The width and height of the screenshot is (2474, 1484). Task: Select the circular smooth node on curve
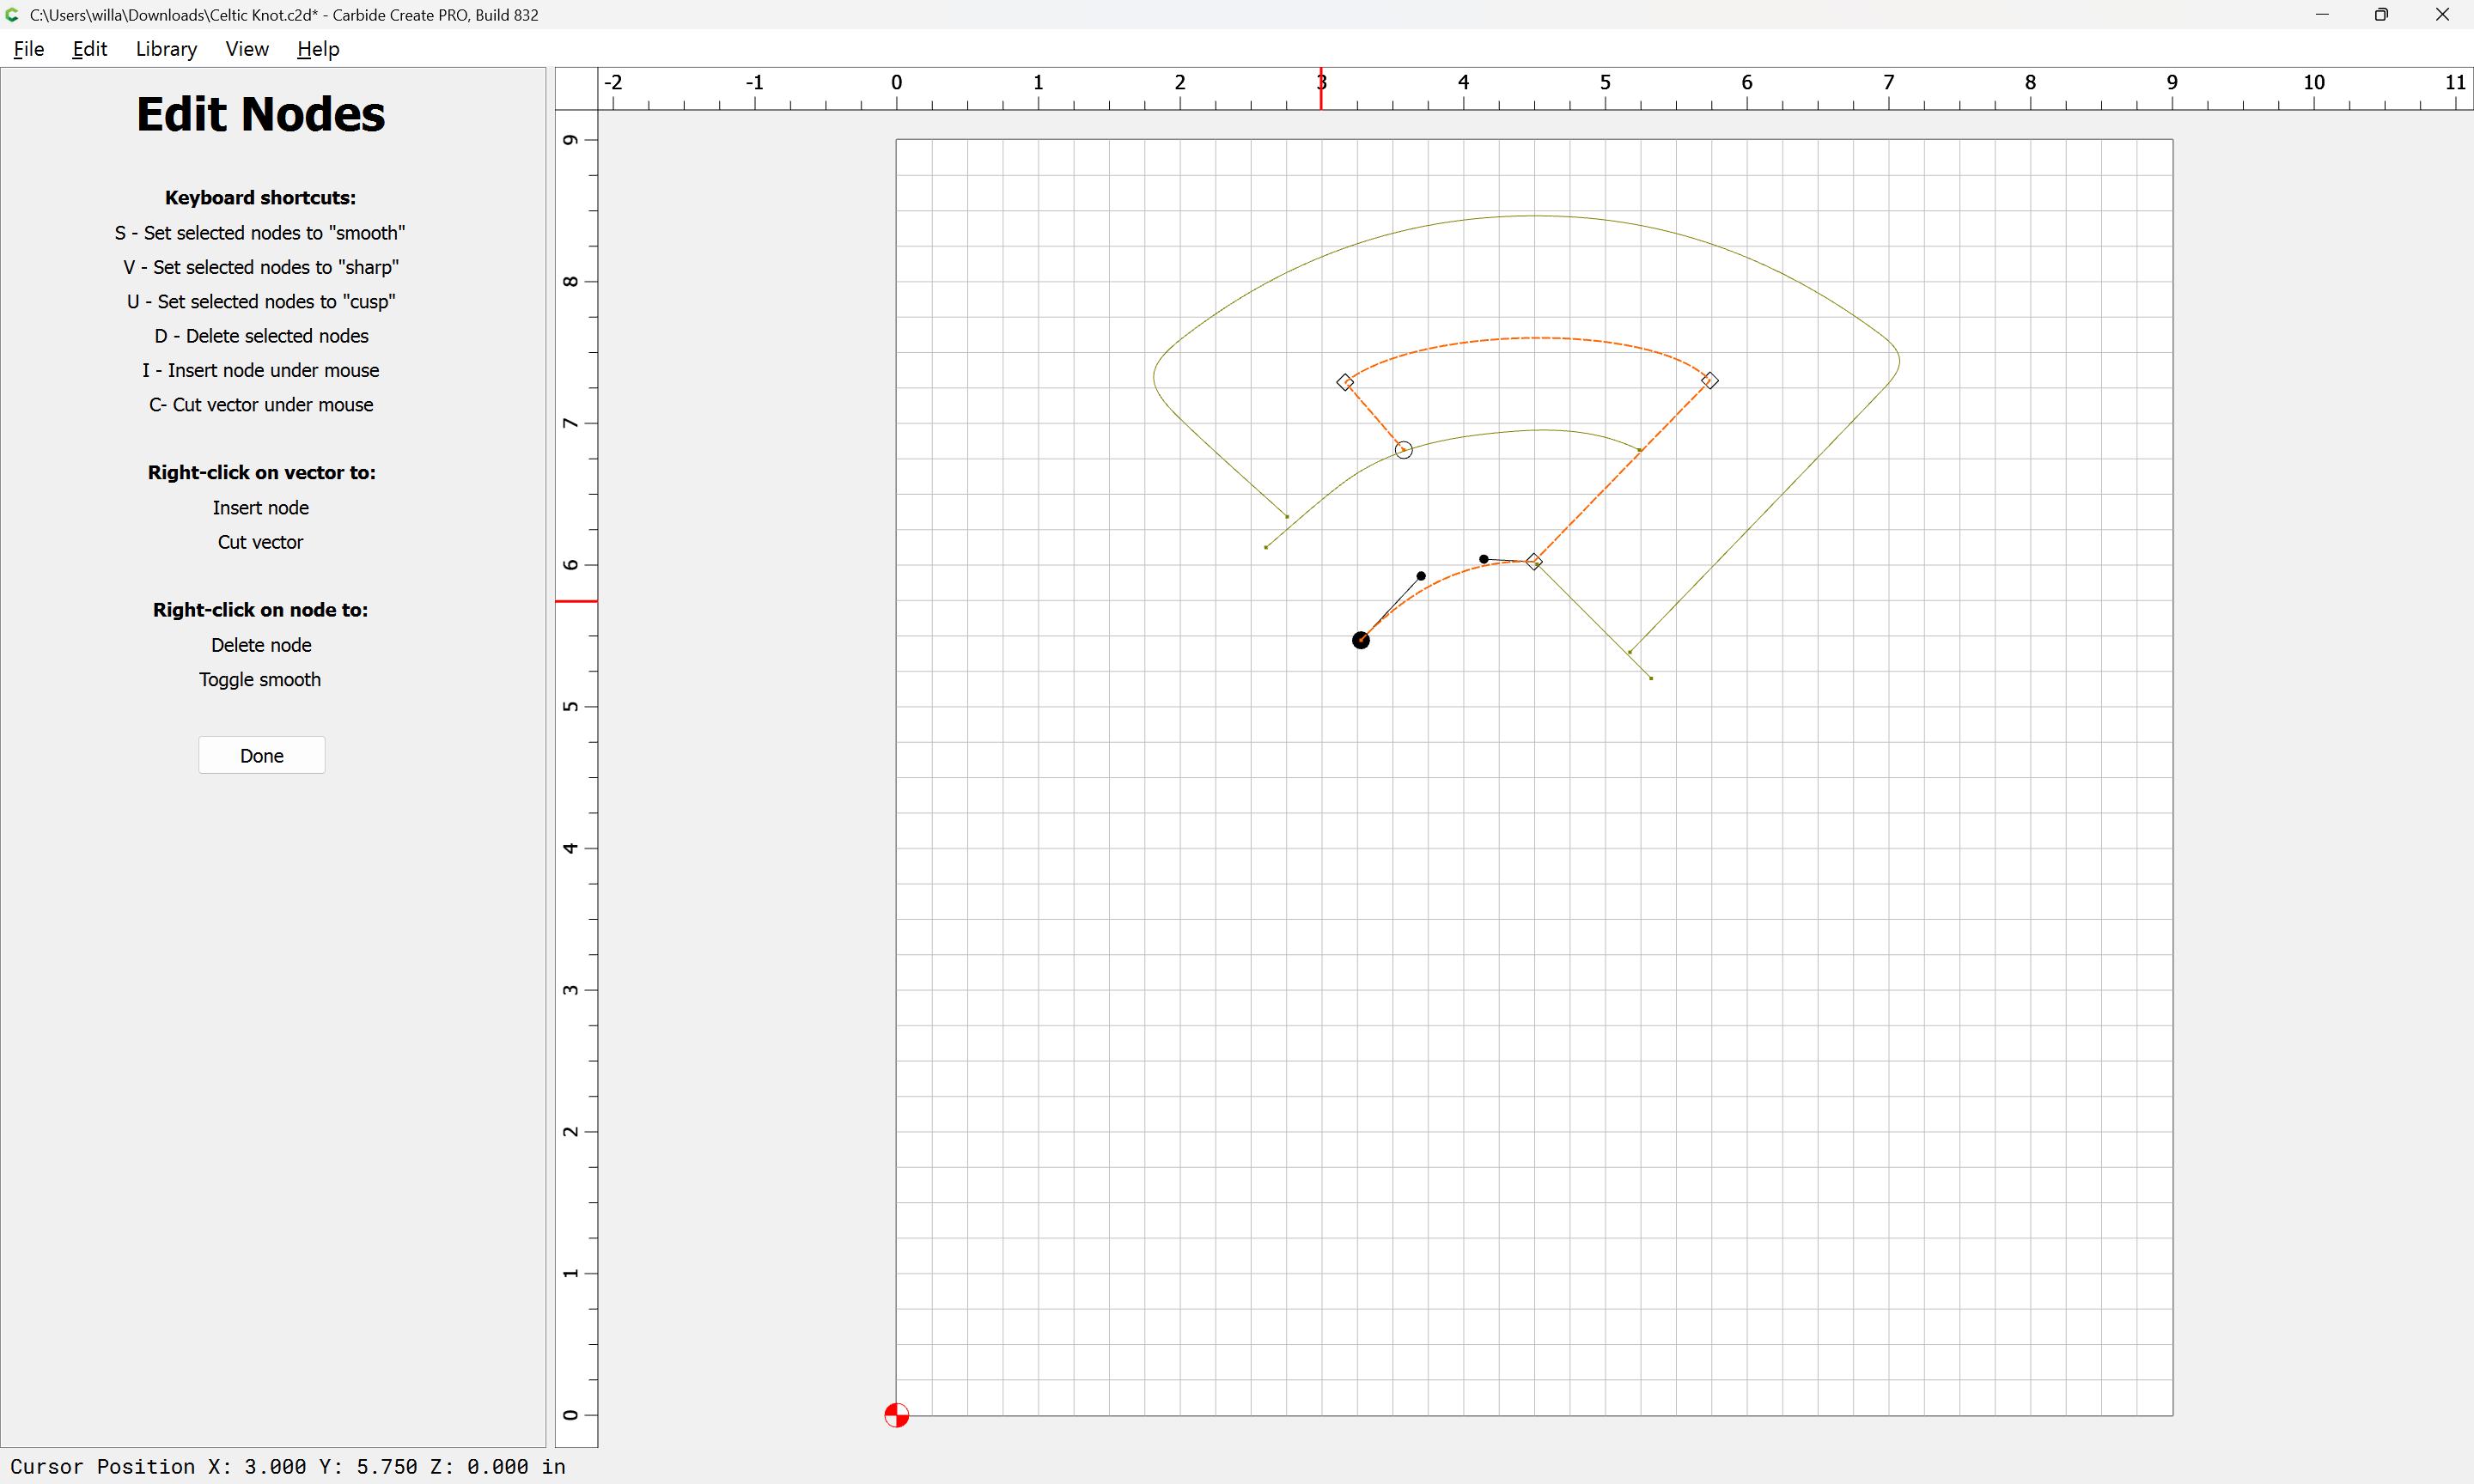click(x=1403, y=450)
